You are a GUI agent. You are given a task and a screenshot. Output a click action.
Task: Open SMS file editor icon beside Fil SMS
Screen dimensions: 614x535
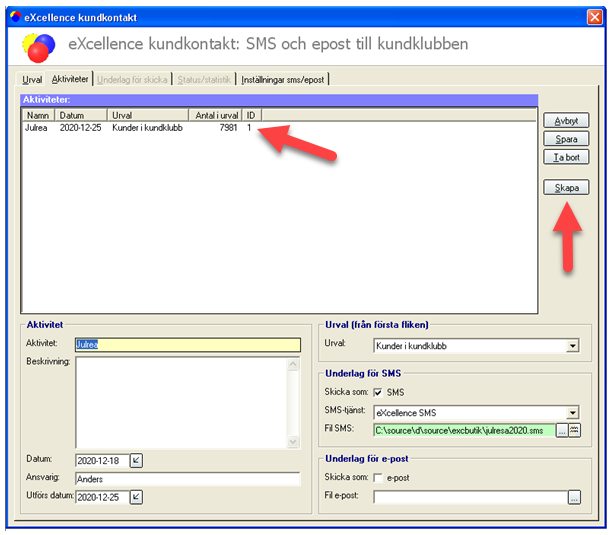[574, 430]
